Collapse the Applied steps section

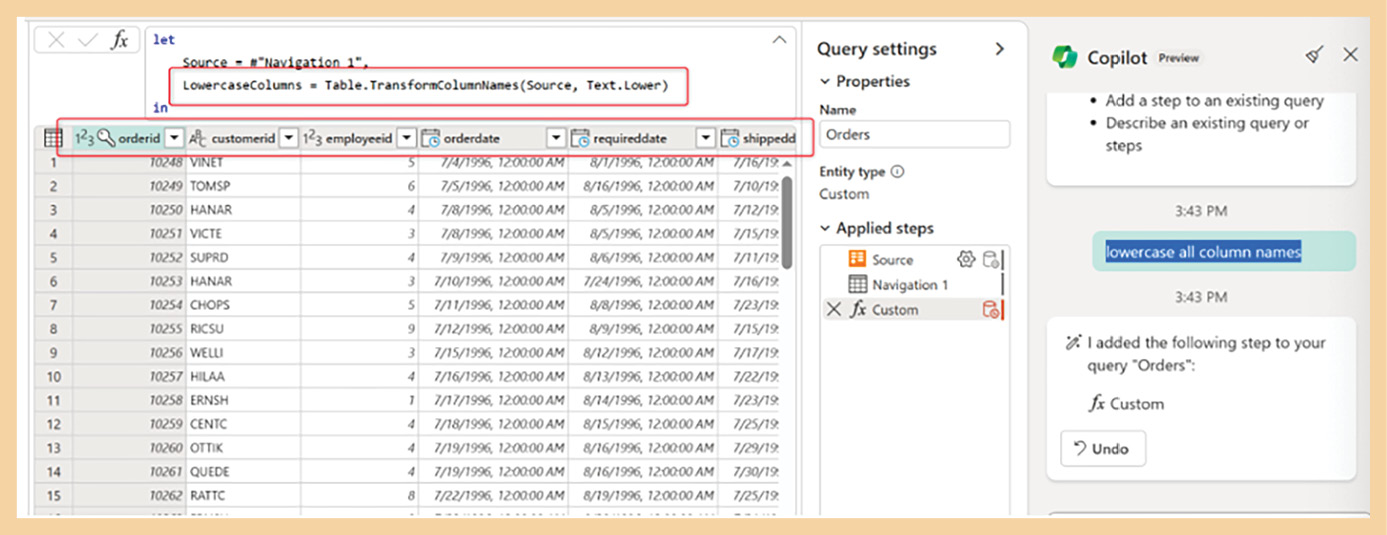(825, 228)
